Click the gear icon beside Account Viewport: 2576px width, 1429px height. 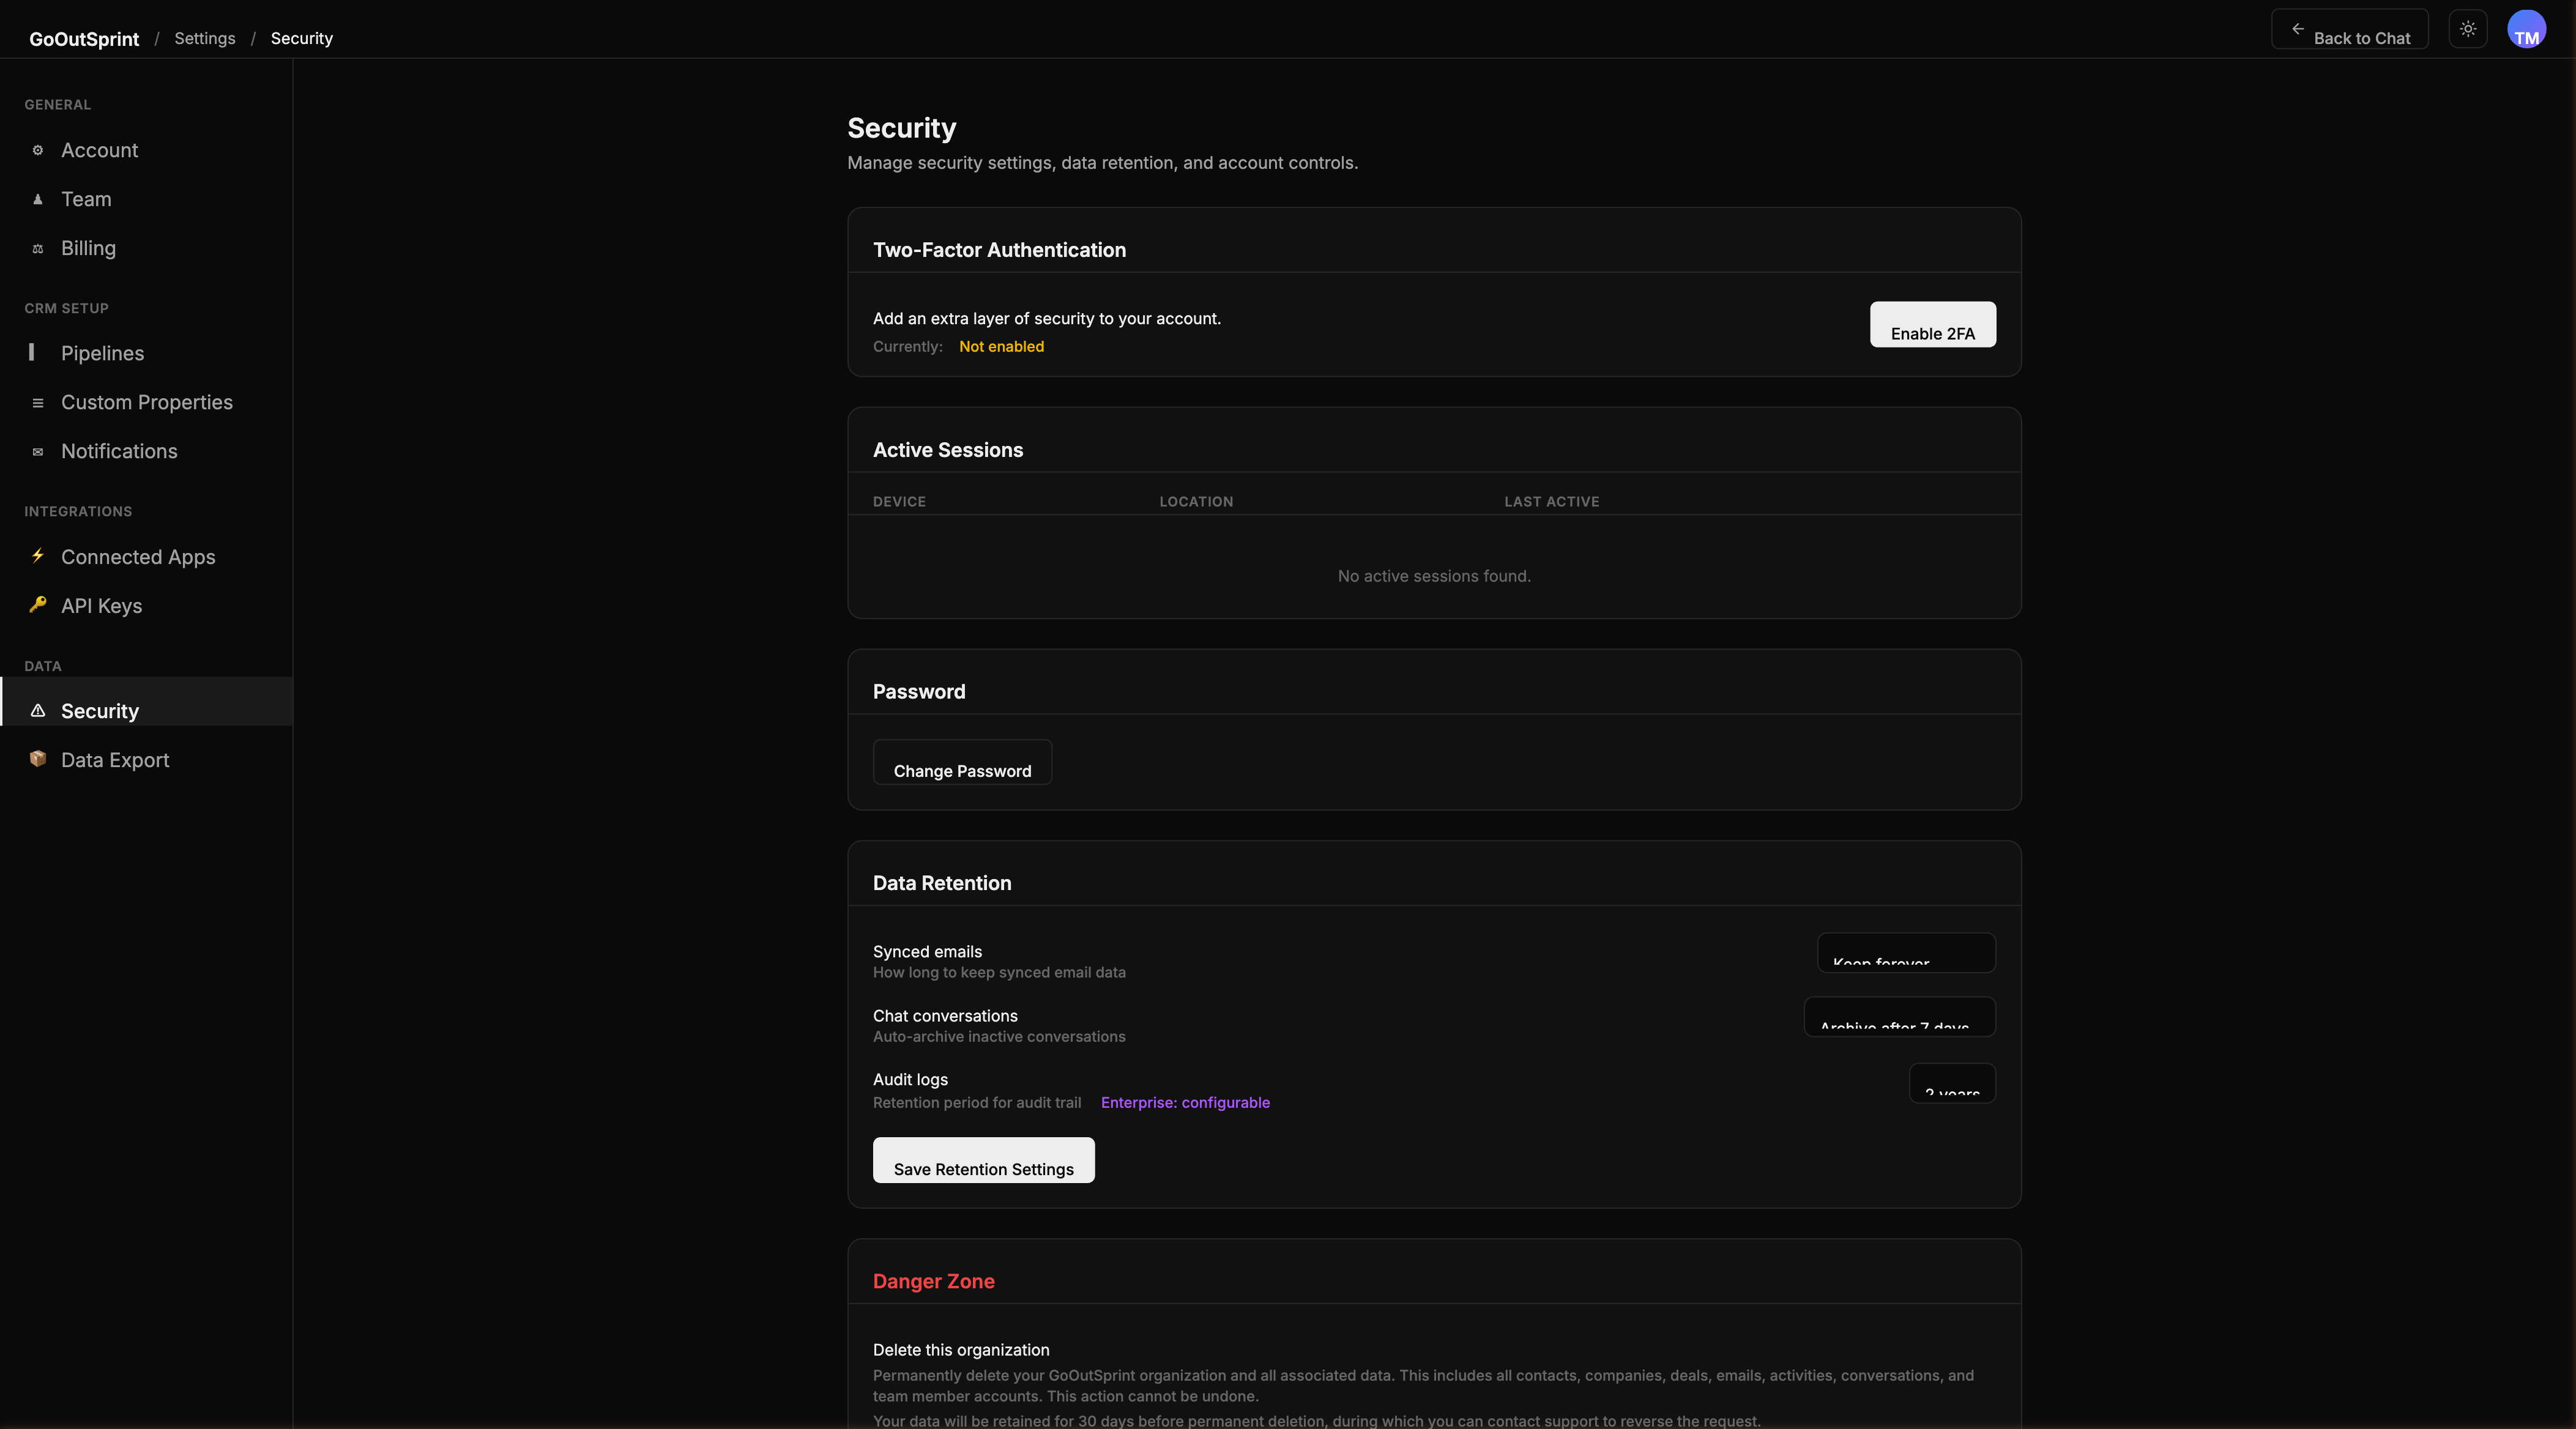click(38, 150)
